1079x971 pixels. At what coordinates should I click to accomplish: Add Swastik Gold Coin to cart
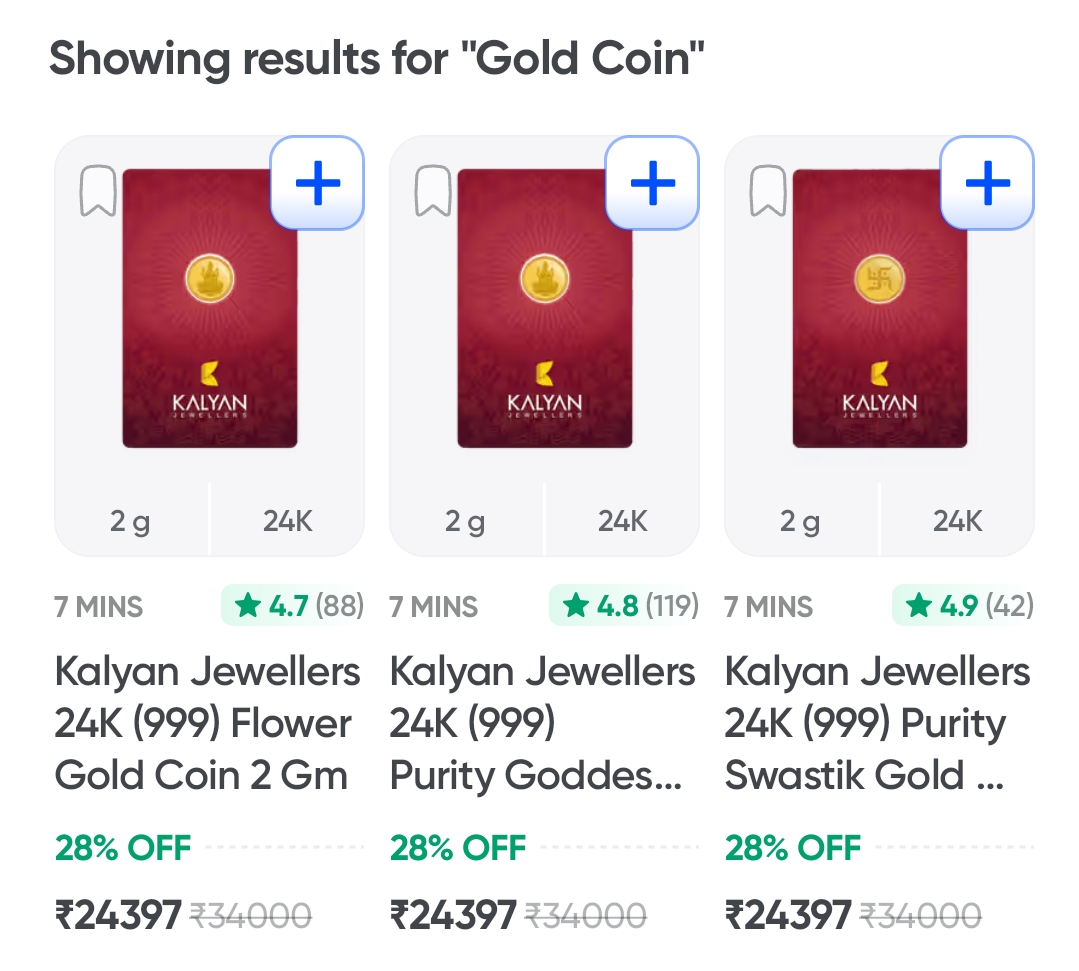(987, 183)
